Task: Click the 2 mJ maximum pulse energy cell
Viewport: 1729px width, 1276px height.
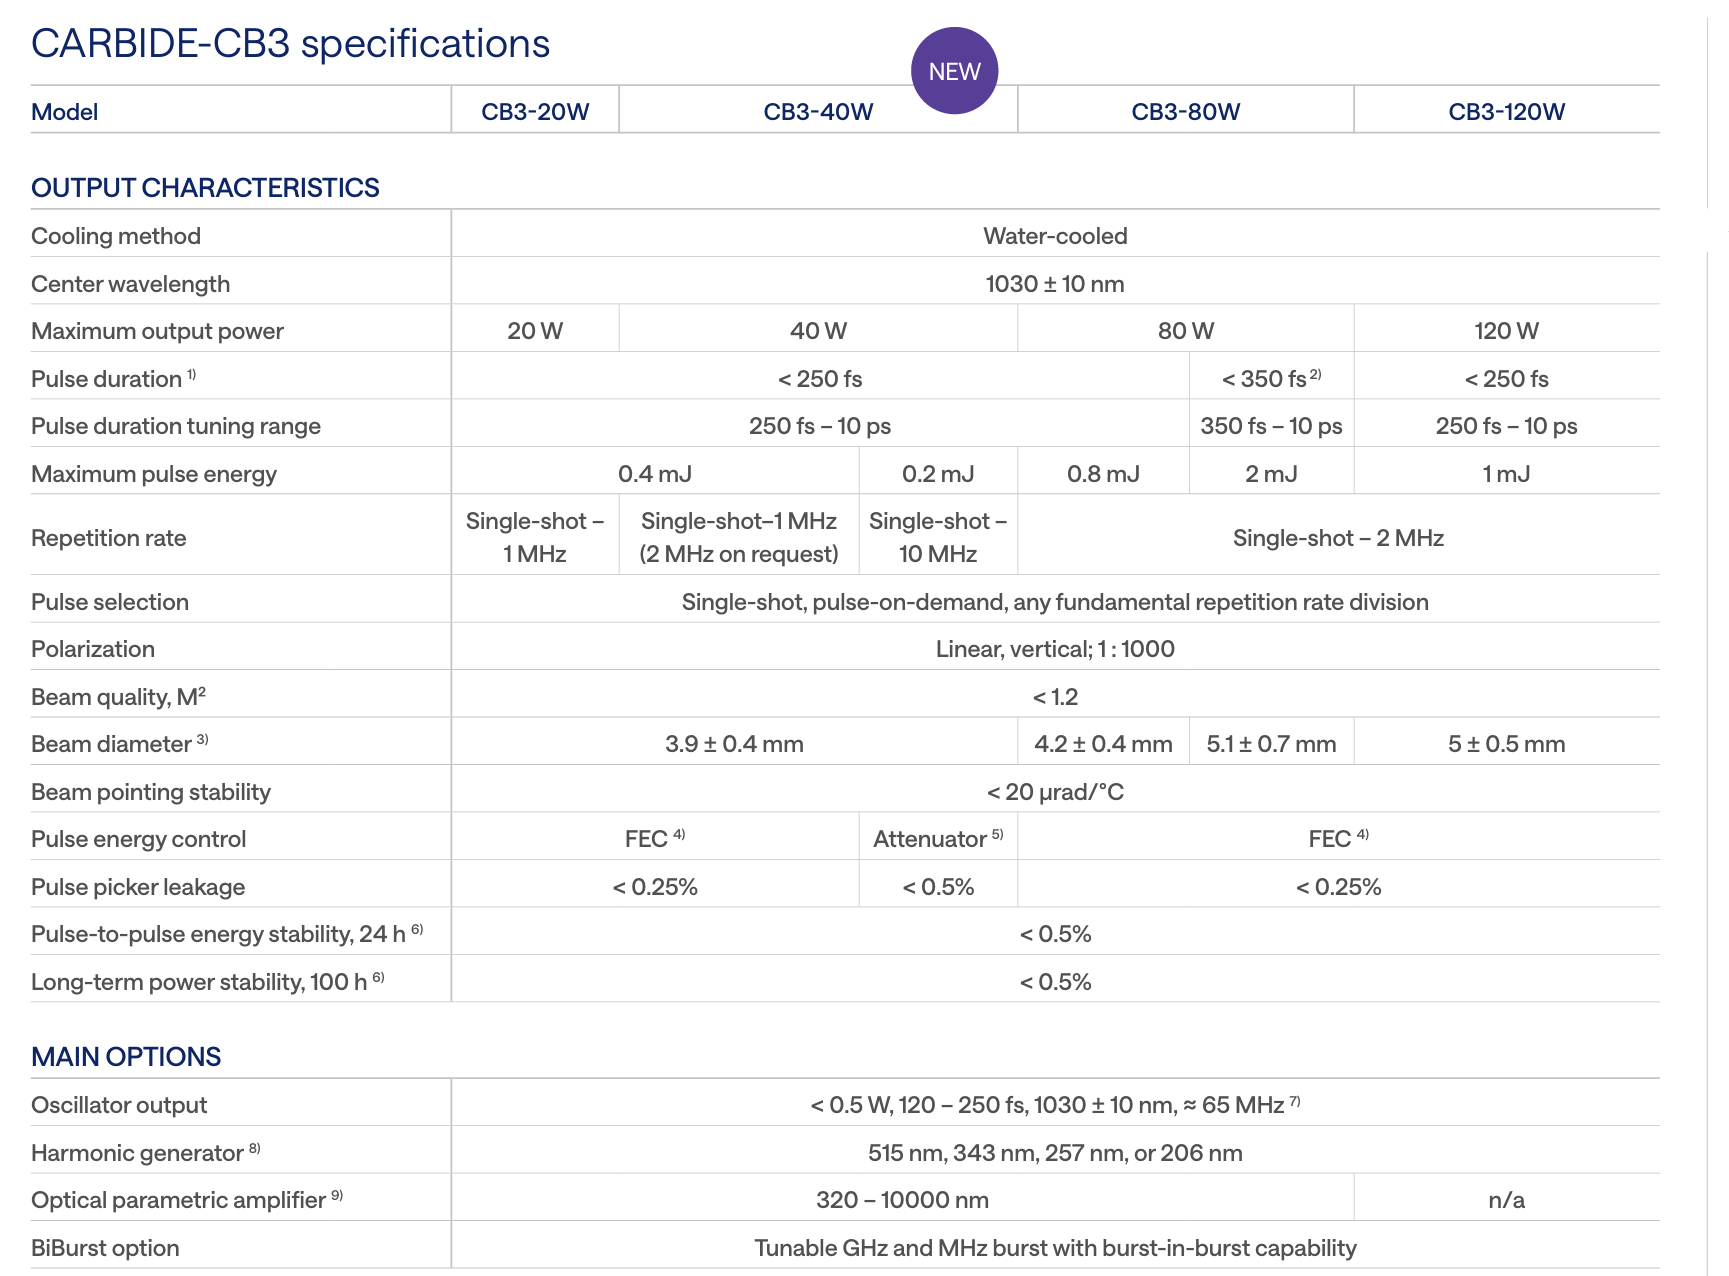Action: (1271, 474)
